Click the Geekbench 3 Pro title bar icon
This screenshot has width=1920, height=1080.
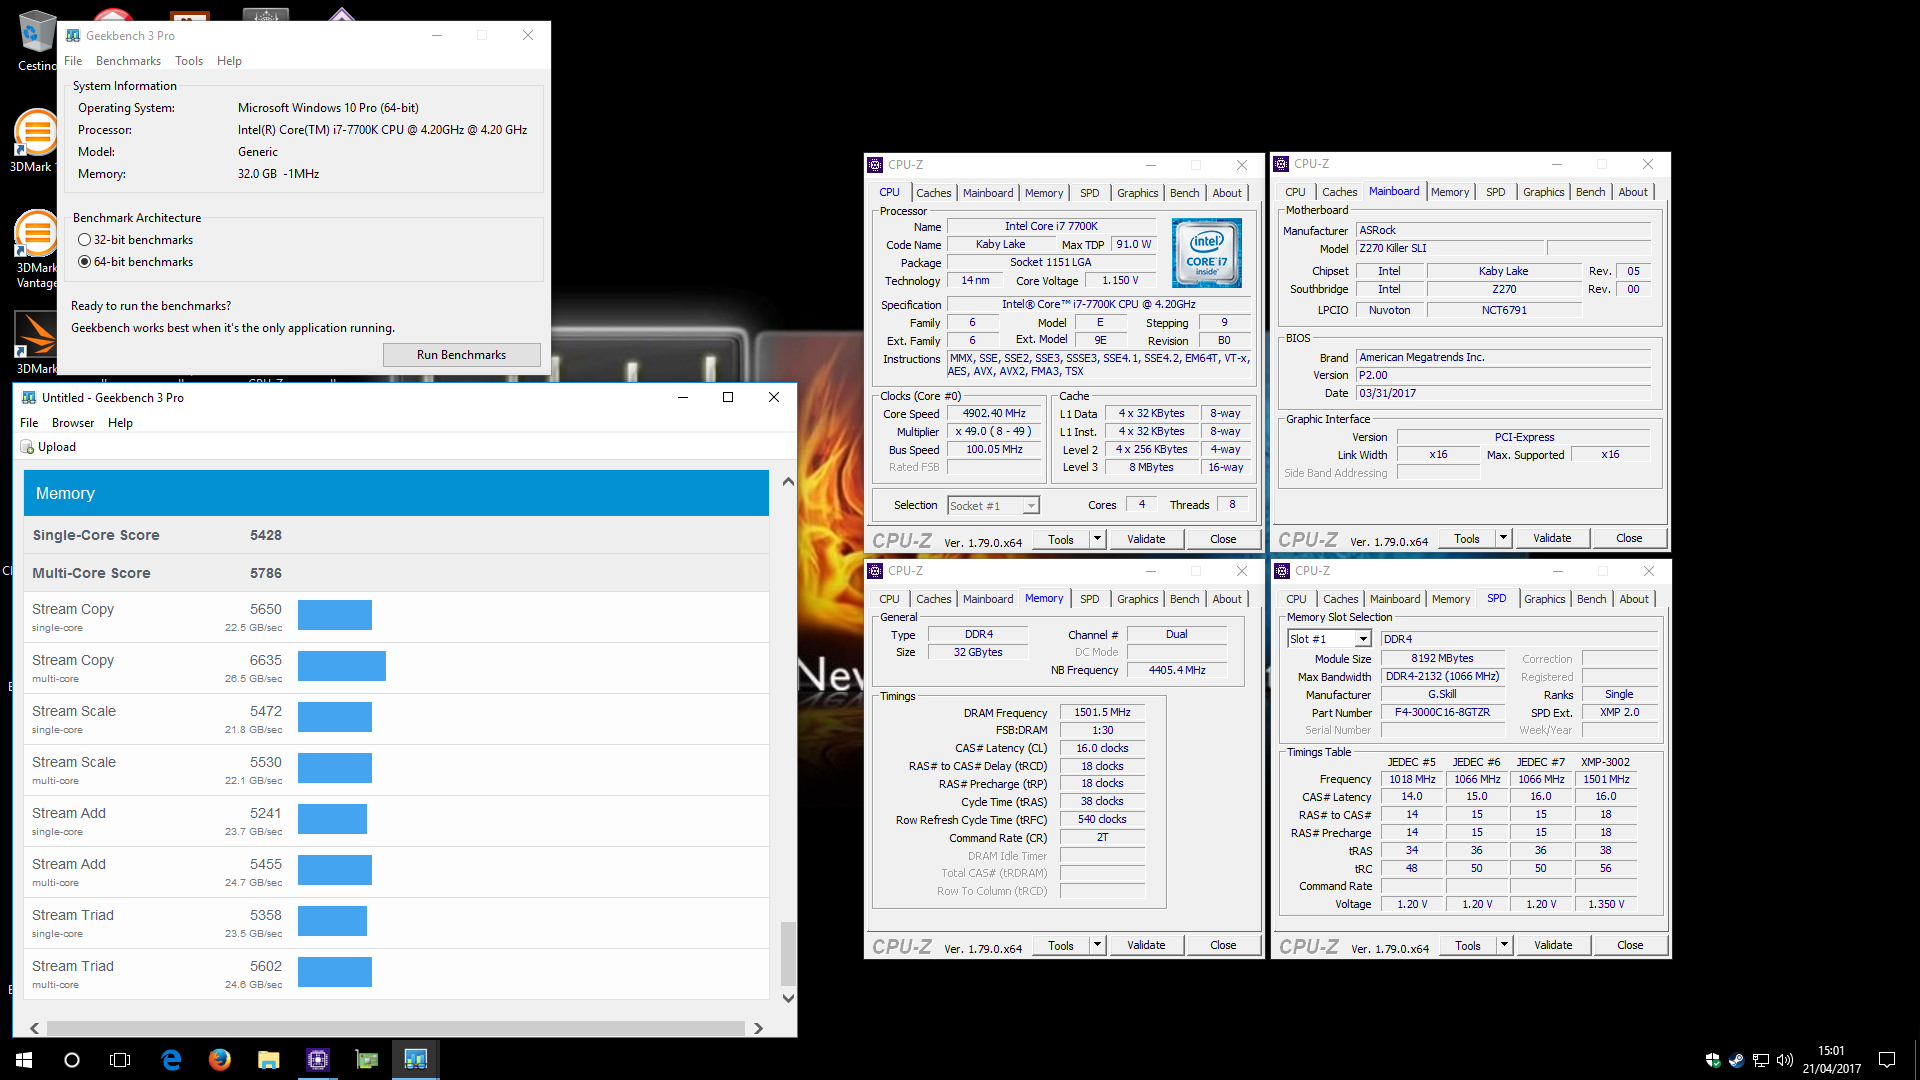tap(73, 35)
